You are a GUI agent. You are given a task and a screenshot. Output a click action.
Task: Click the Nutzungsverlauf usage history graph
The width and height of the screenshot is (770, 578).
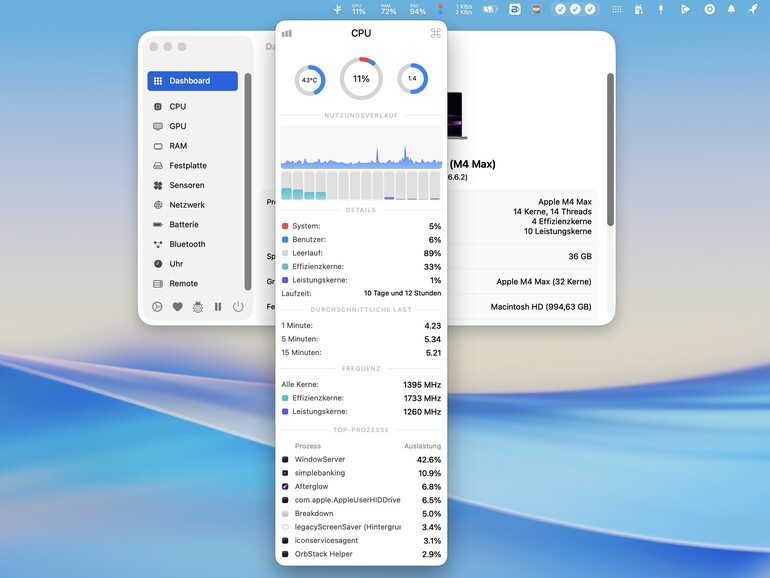(361, 148)
